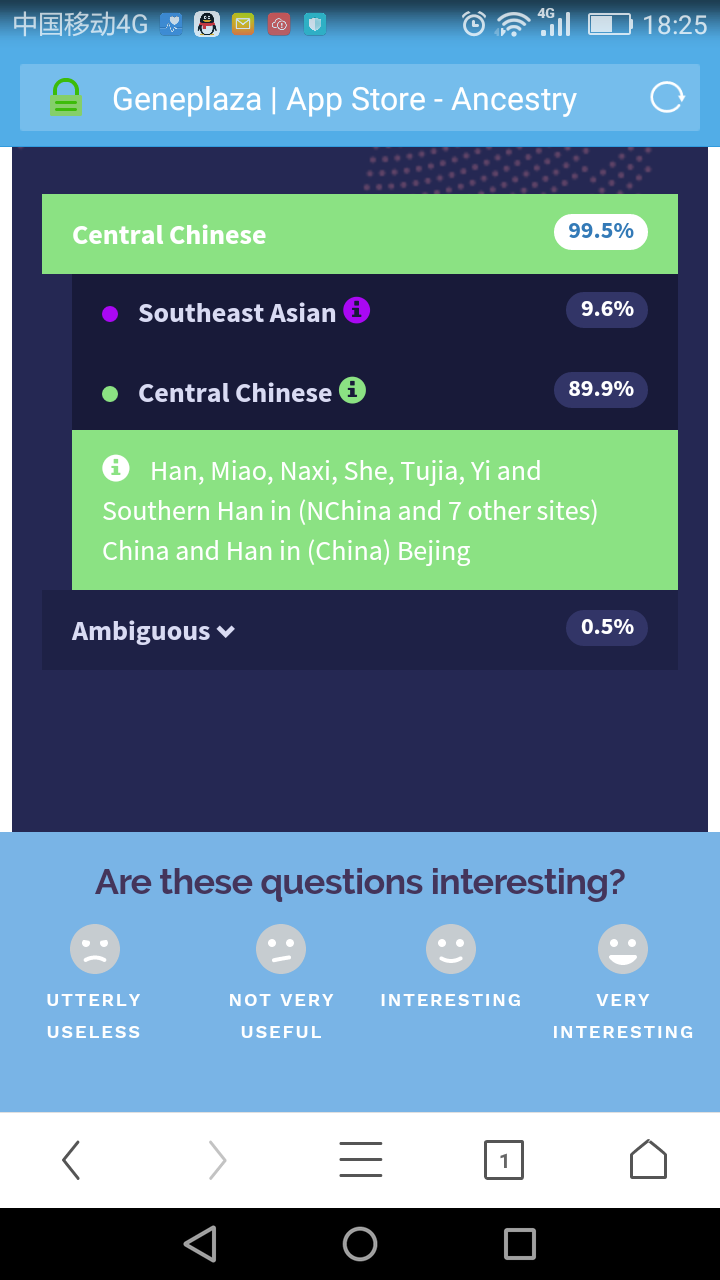Tap Android recent apps square button
Viewport: 720px width, 1280px height.
pyautogui.click(x=520, y=1244)
